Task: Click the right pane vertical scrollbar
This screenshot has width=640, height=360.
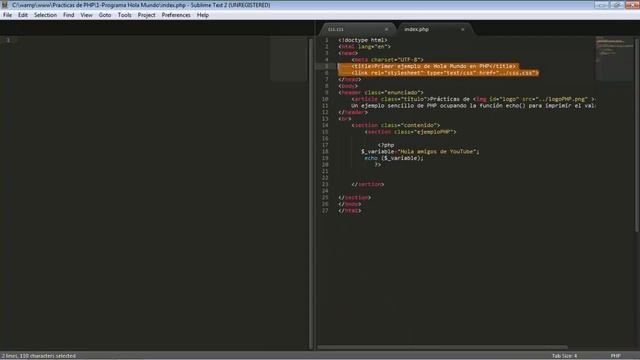Action: coord(637,135)
